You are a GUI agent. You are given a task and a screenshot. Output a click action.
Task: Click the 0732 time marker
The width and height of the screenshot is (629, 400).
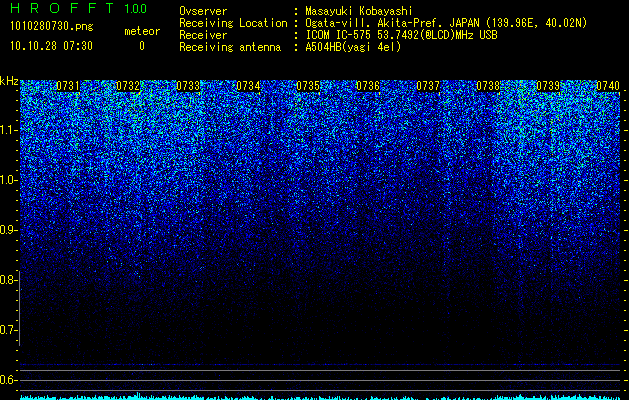coord(128,86)
